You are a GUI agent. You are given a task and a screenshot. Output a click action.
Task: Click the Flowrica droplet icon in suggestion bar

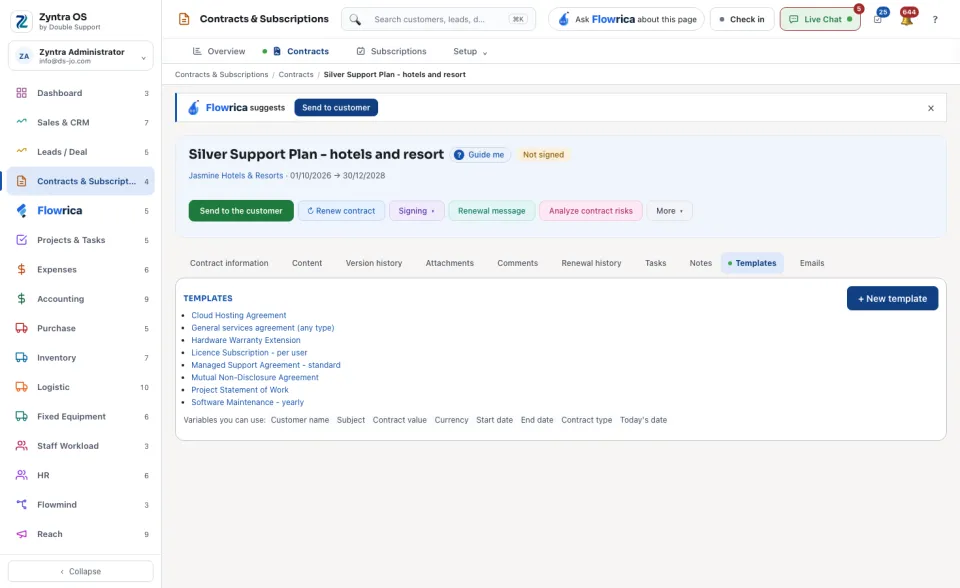click(193, 108)
